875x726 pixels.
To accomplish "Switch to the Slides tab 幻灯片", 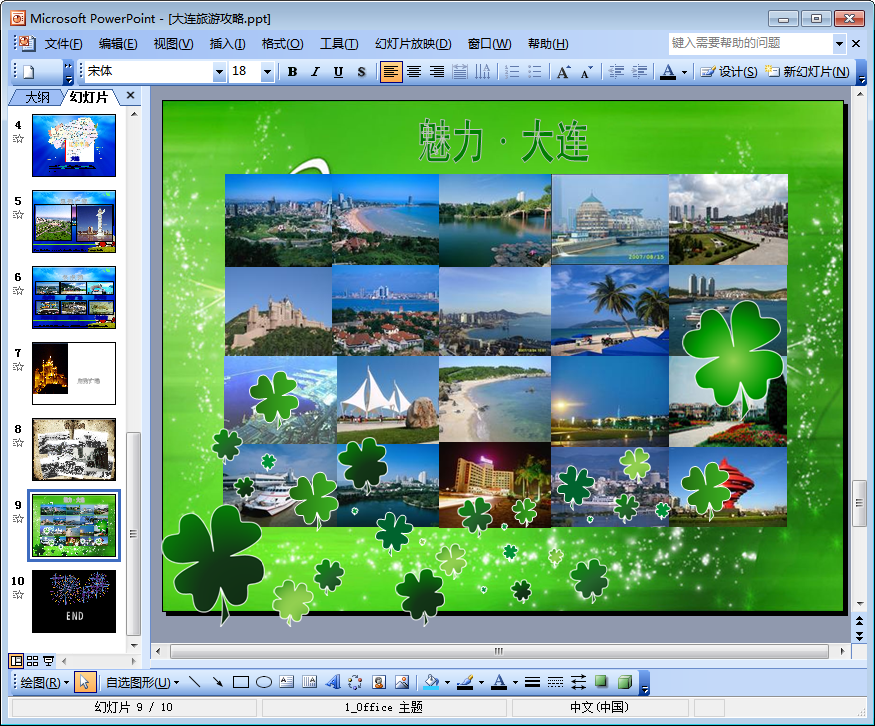I will pyautogui.click(x=88, y=97).
